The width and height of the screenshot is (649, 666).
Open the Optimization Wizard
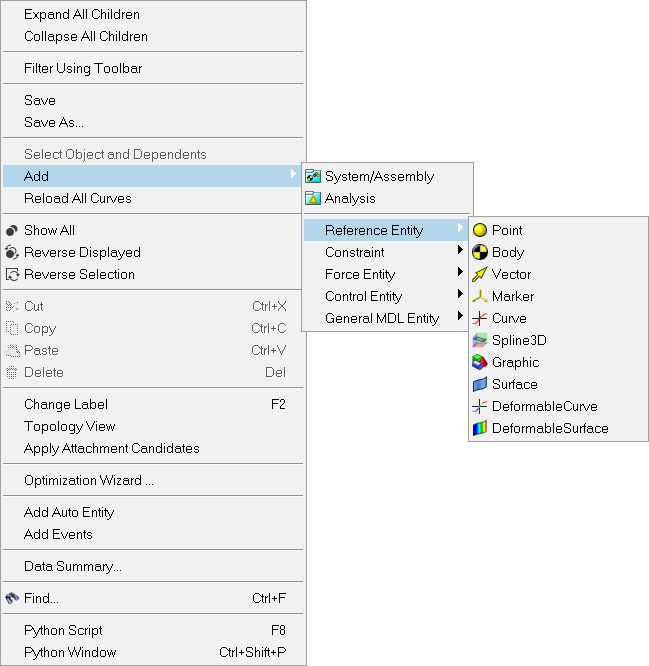[89, 480]
